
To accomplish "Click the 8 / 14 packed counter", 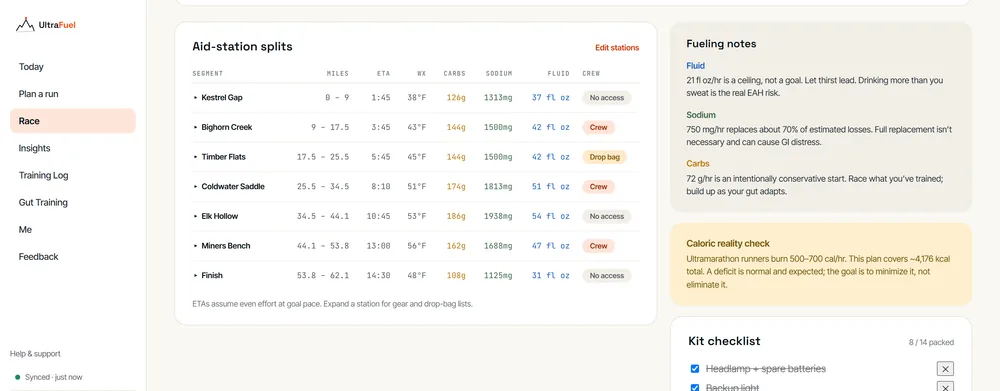I will point(931,343).
